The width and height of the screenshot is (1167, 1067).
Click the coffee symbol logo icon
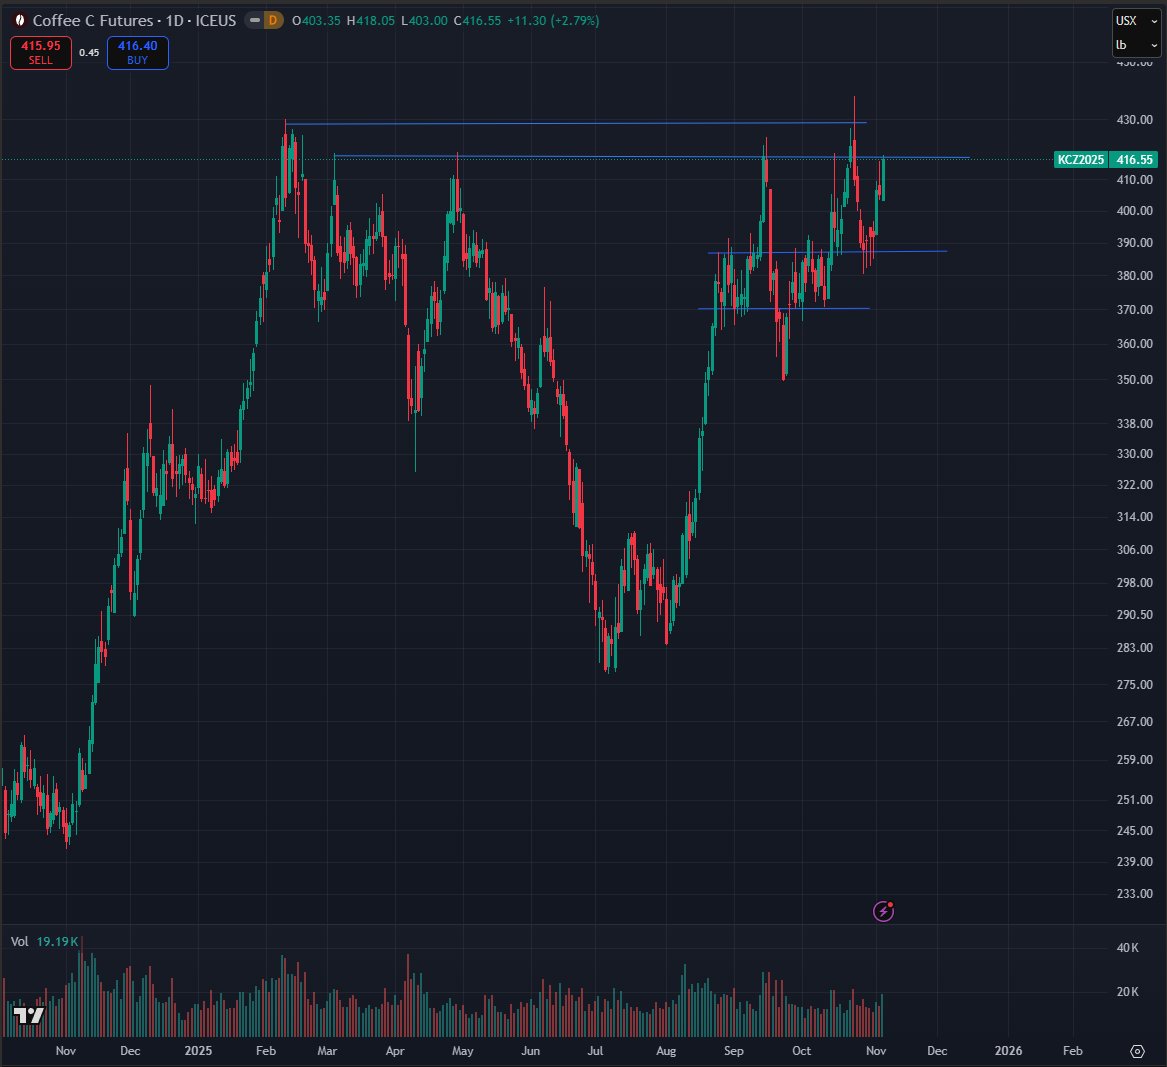point(18,19)
